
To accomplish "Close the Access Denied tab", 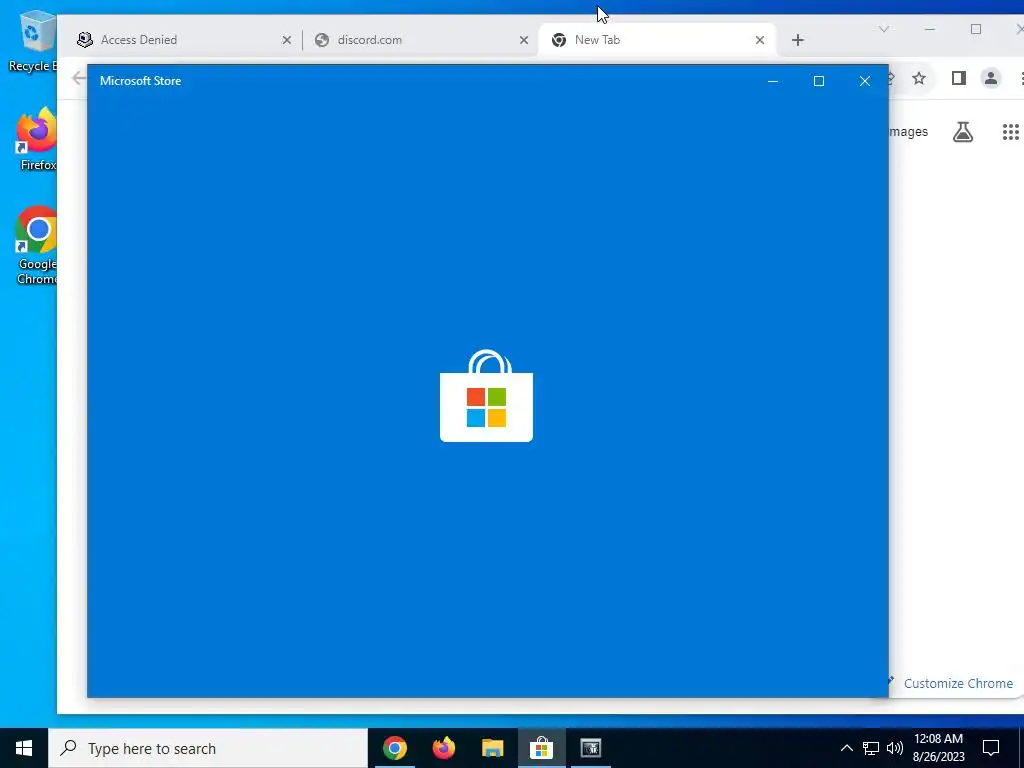I will [287, 40].
